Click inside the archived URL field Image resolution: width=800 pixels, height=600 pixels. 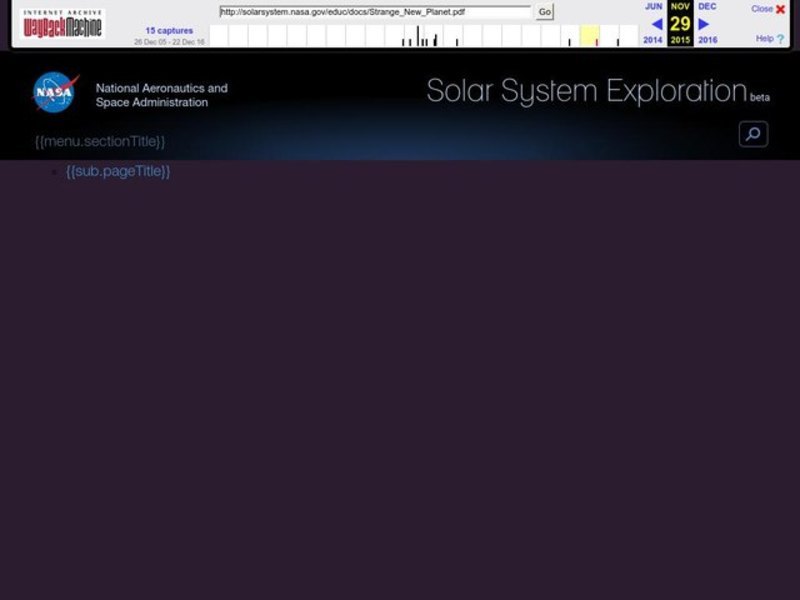click(370, 12)
